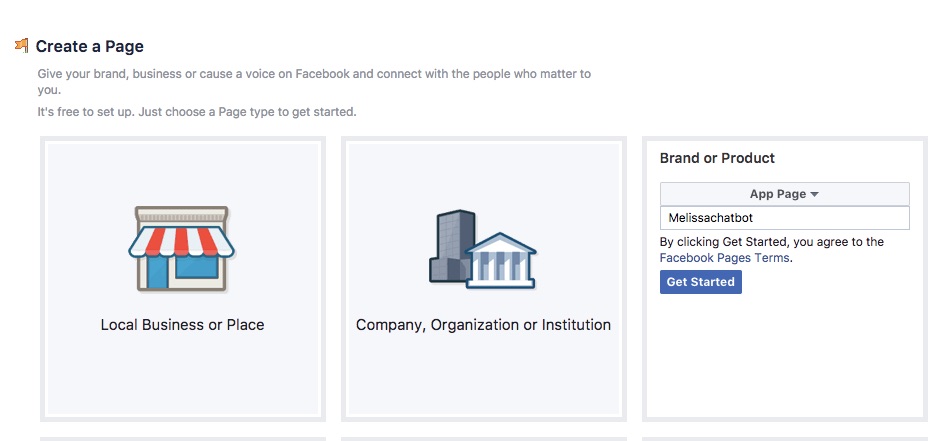Click the Melissachatbot page name field
948x441 pixels.
[x=784, y=218]
